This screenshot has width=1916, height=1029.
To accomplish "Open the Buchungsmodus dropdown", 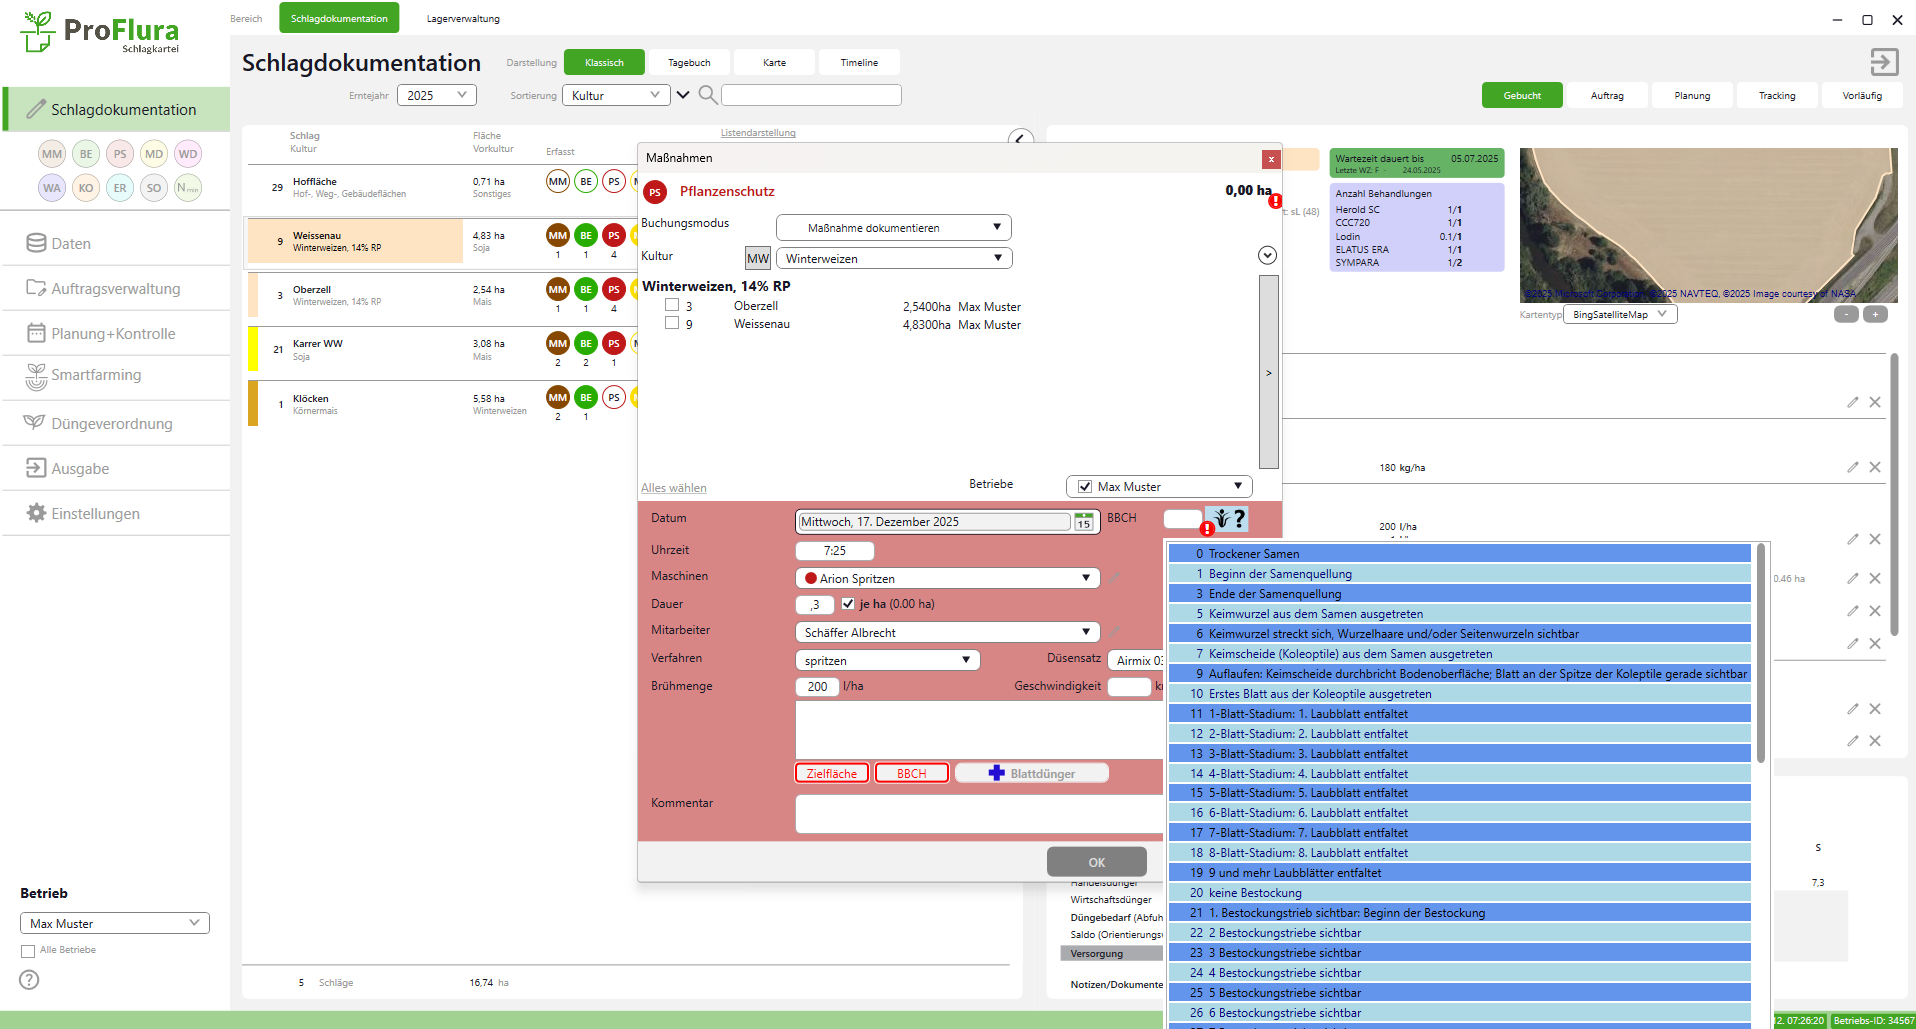I will coord(893,228).
